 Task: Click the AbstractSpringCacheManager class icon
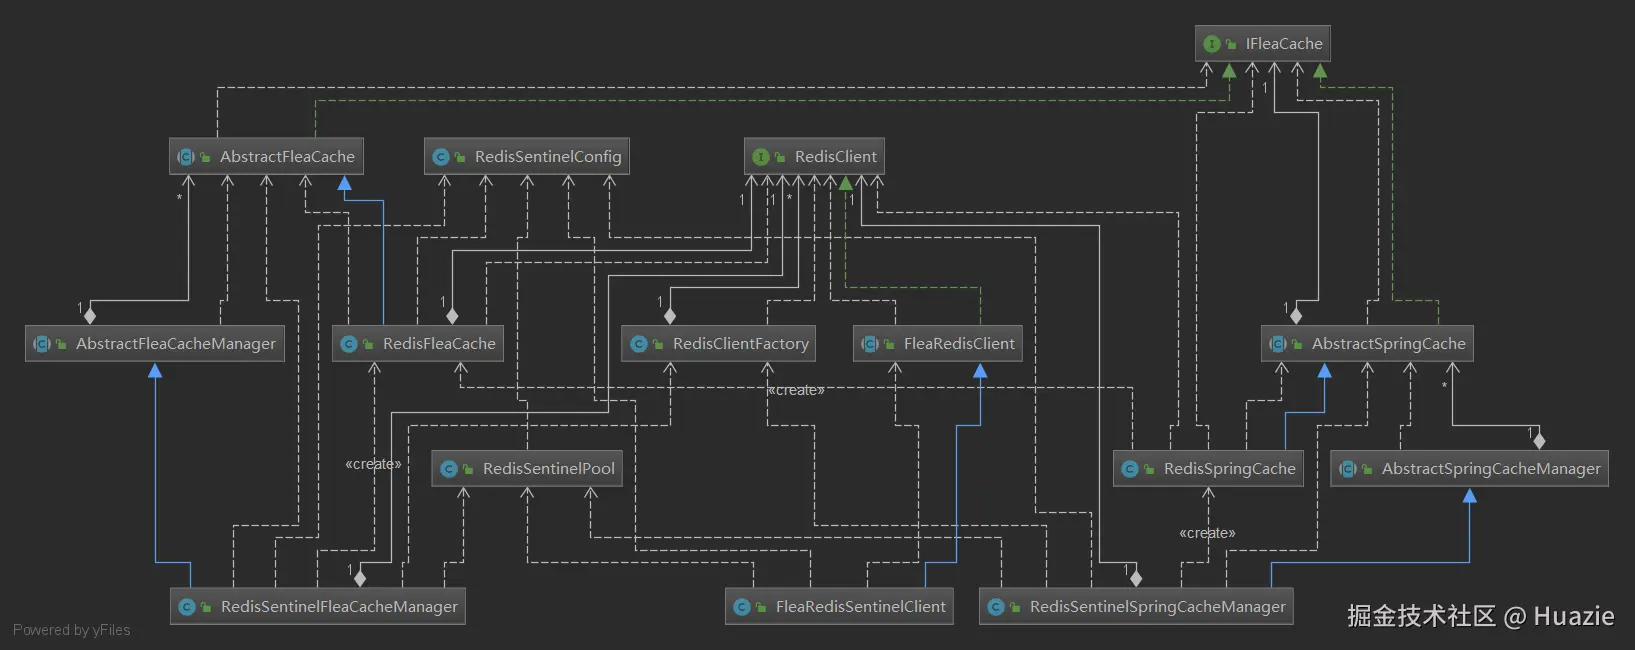(x=1348, y=469)
